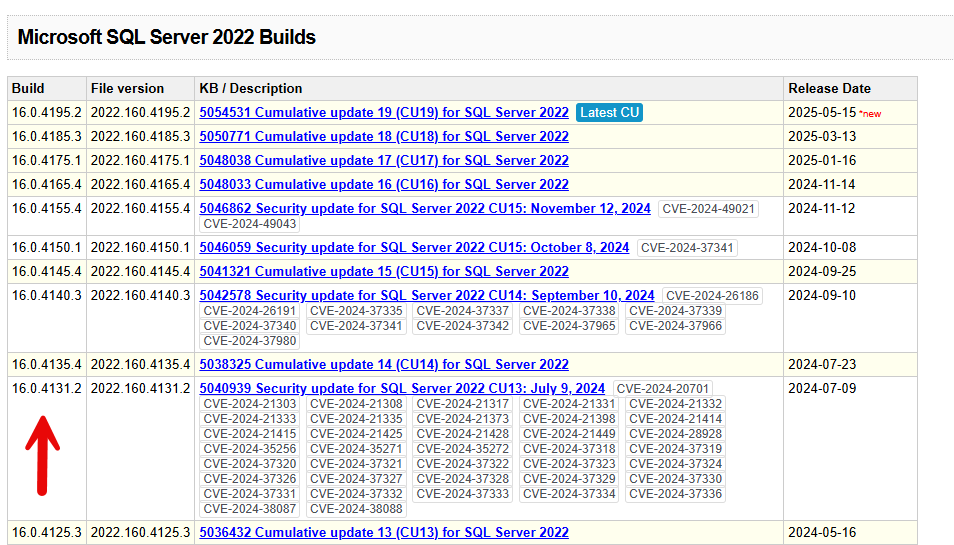The height and width of the screenshot is (545, 954).
Task: Open the KB5040939 July 9 security update link
Action: [402, 388]
